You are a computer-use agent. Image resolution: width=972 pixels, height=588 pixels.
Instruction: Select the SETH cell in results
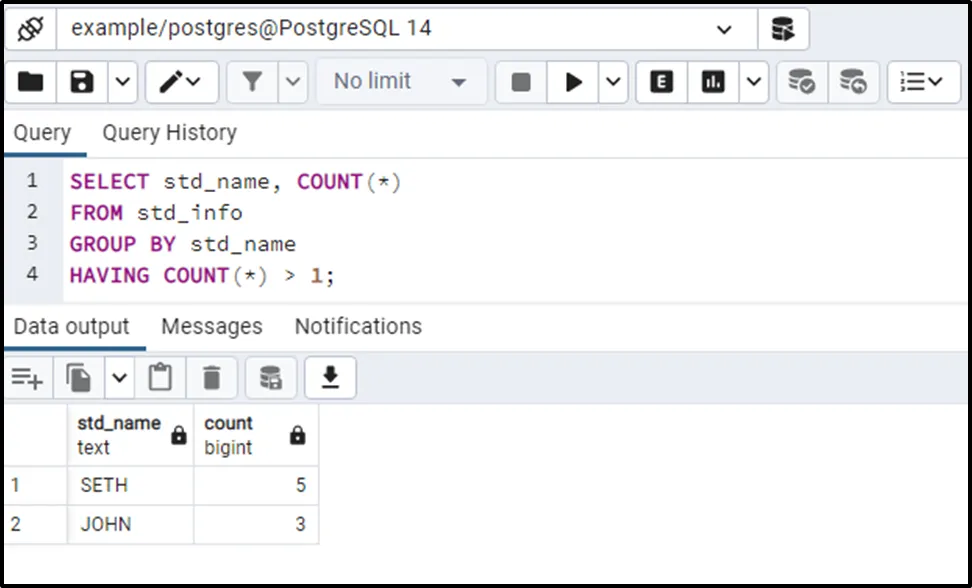coord(105,486)
